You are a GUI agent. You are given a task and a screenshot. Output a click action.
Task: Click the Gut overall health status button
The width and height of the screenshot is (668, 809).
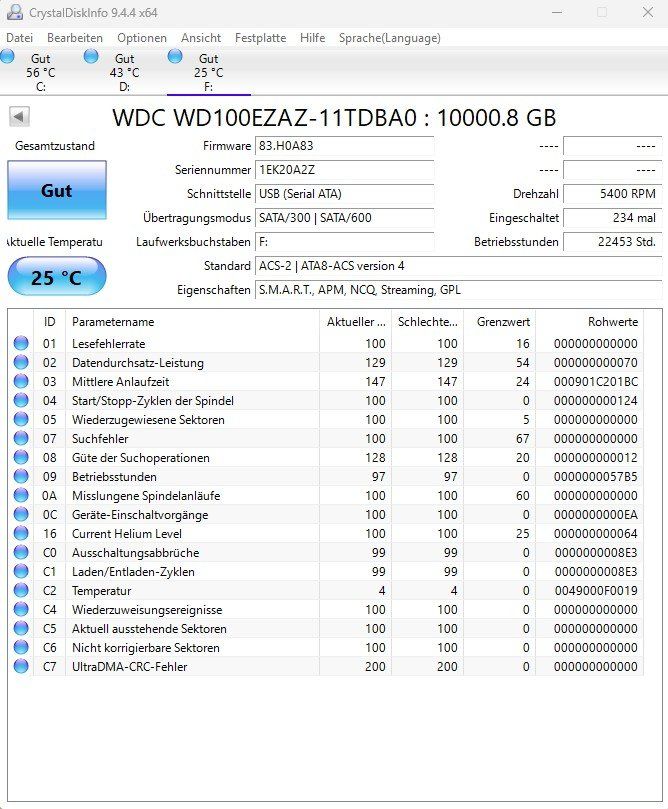coord(57,190)
